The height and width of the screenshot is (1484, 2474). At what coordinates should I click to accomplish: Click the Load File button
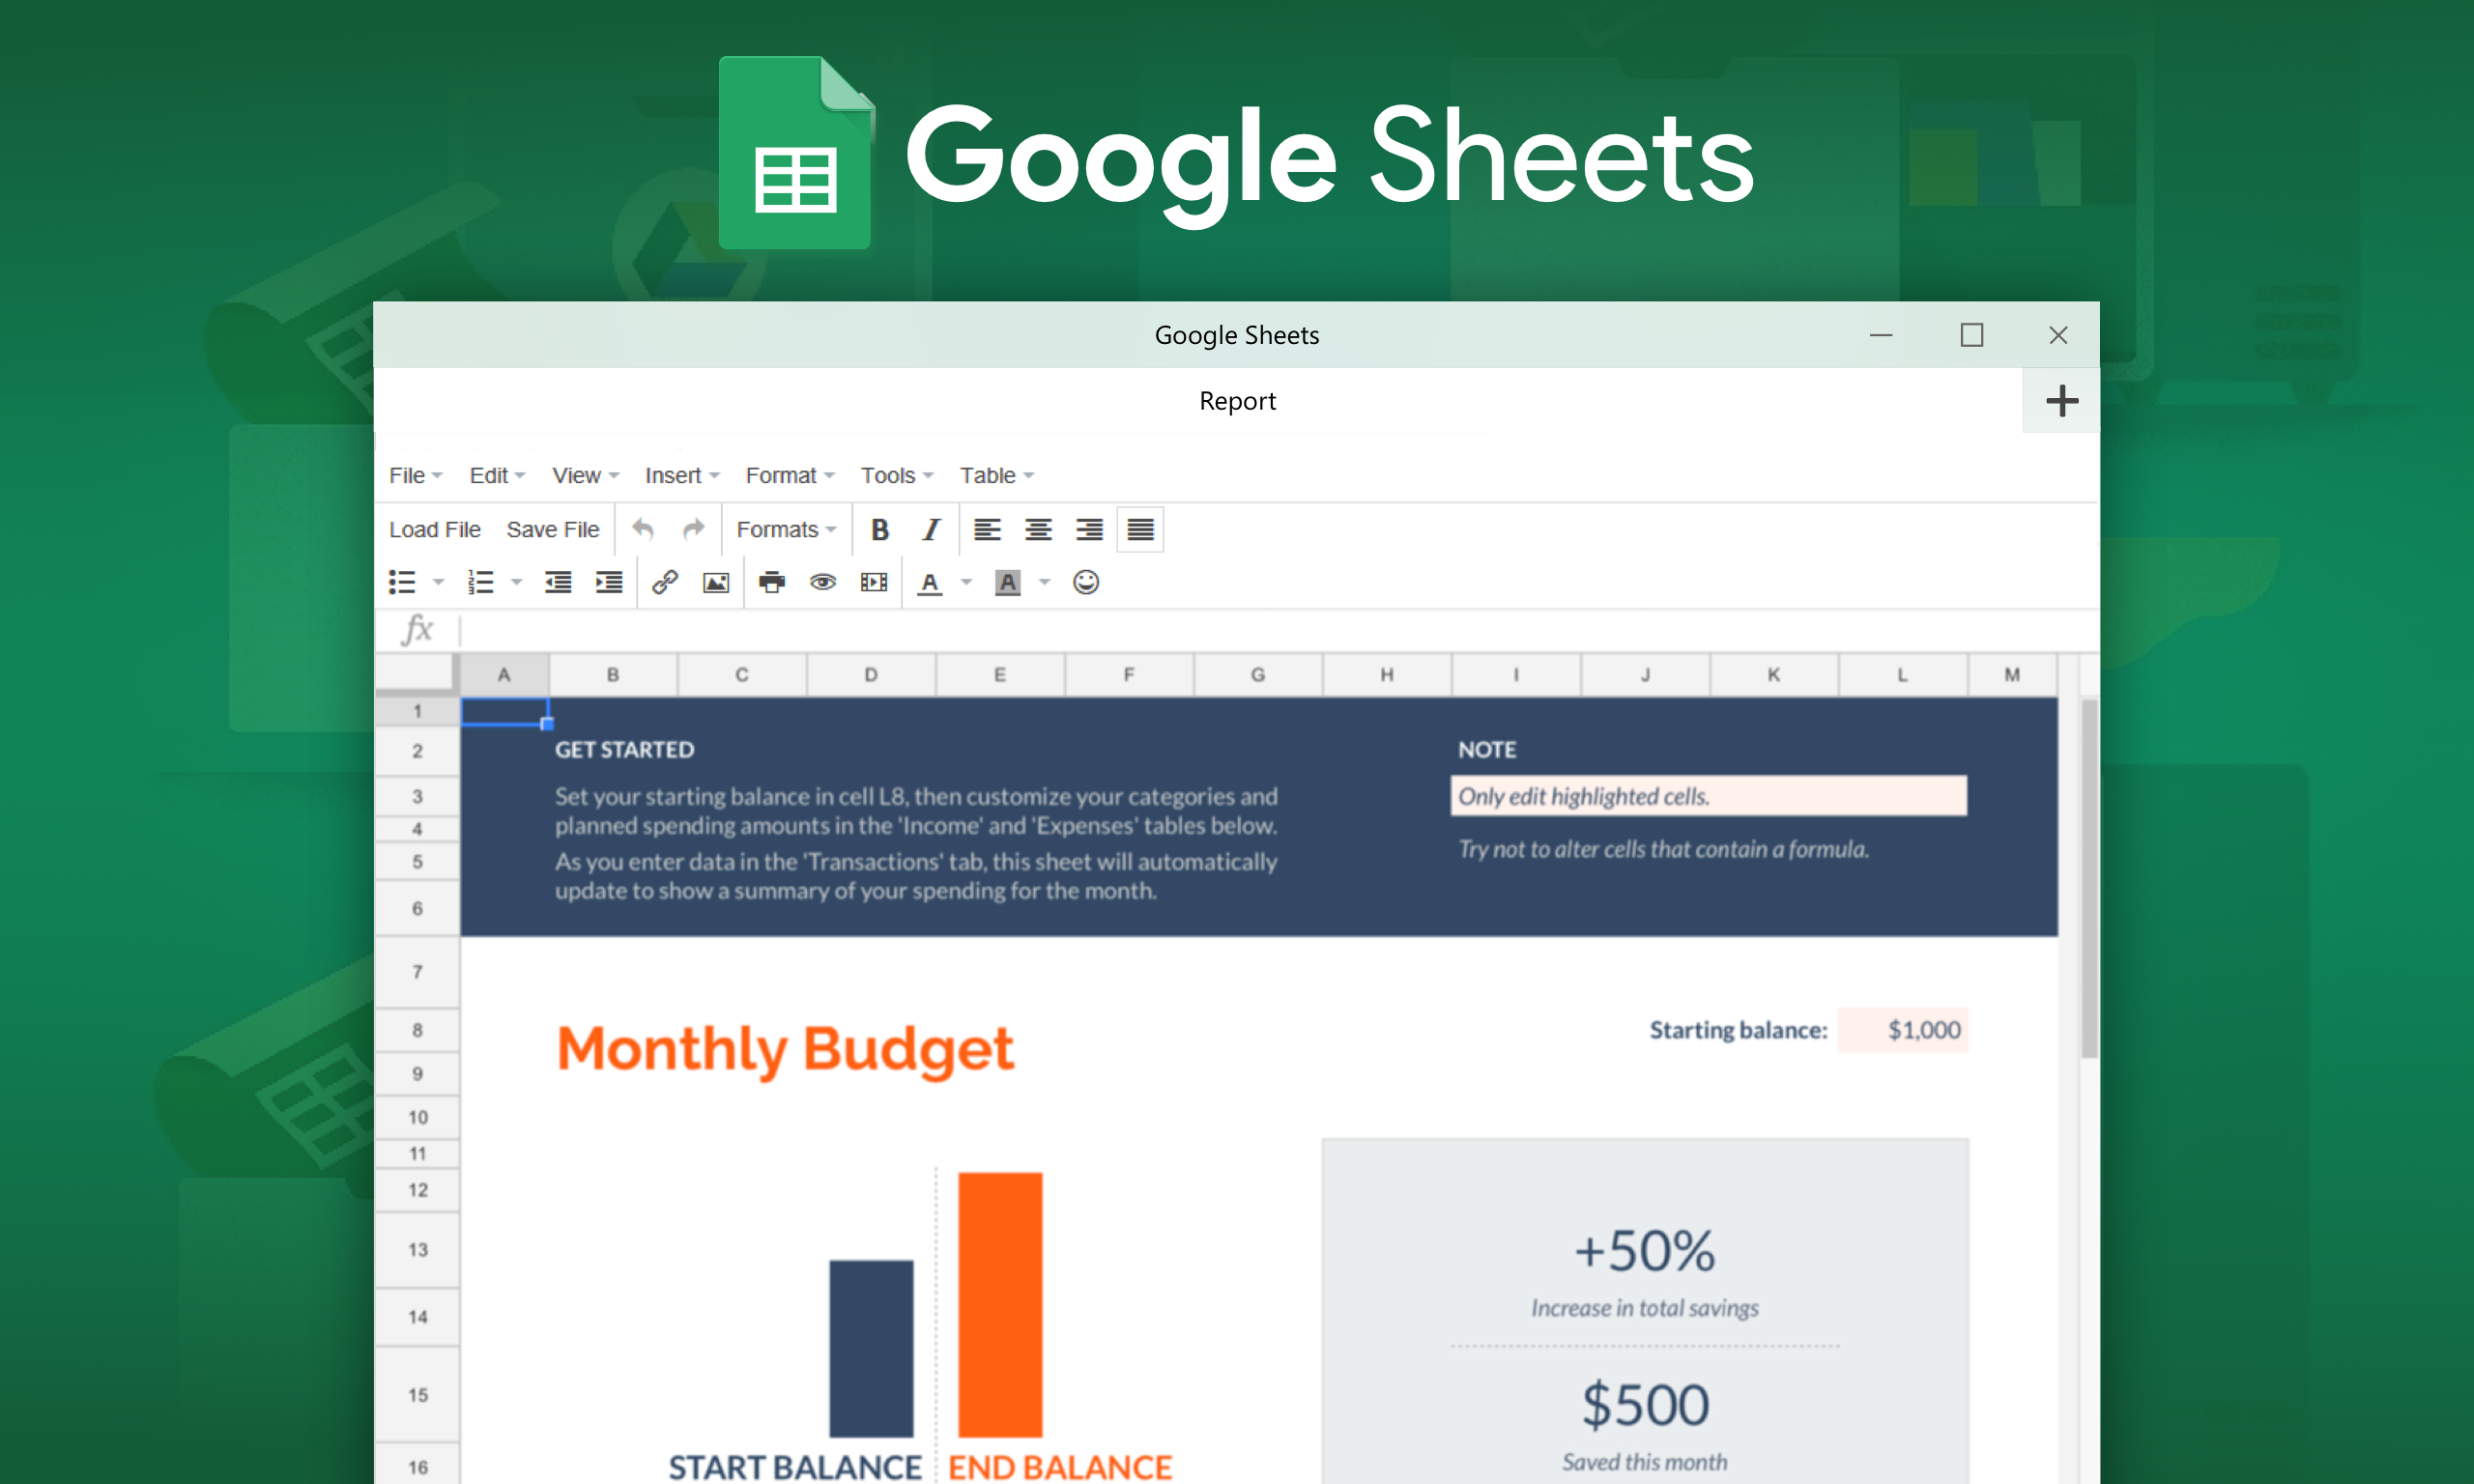435,530
